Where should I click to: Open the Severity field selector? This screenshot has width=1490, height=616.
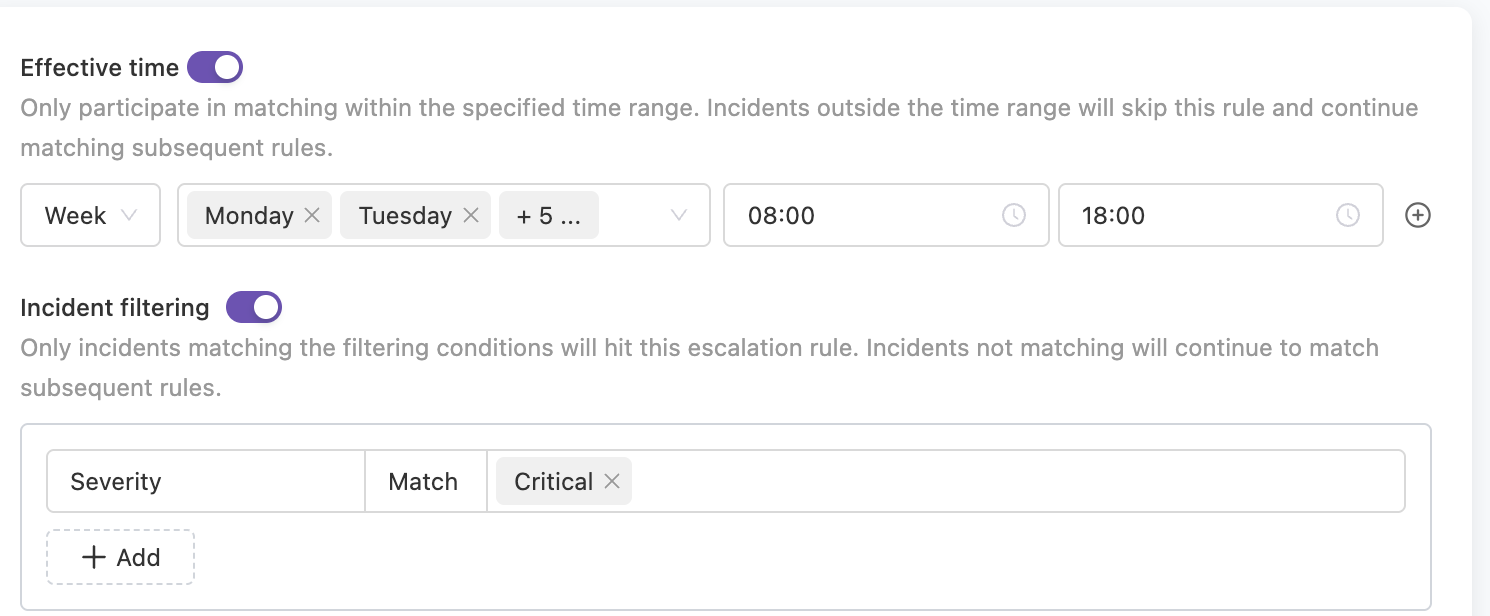[205, 481]
